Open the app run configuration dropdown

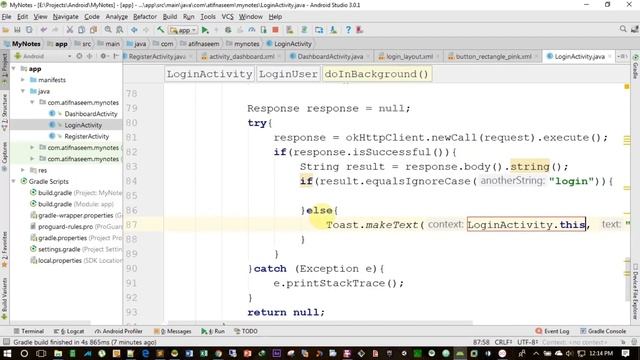click(183, 30)
